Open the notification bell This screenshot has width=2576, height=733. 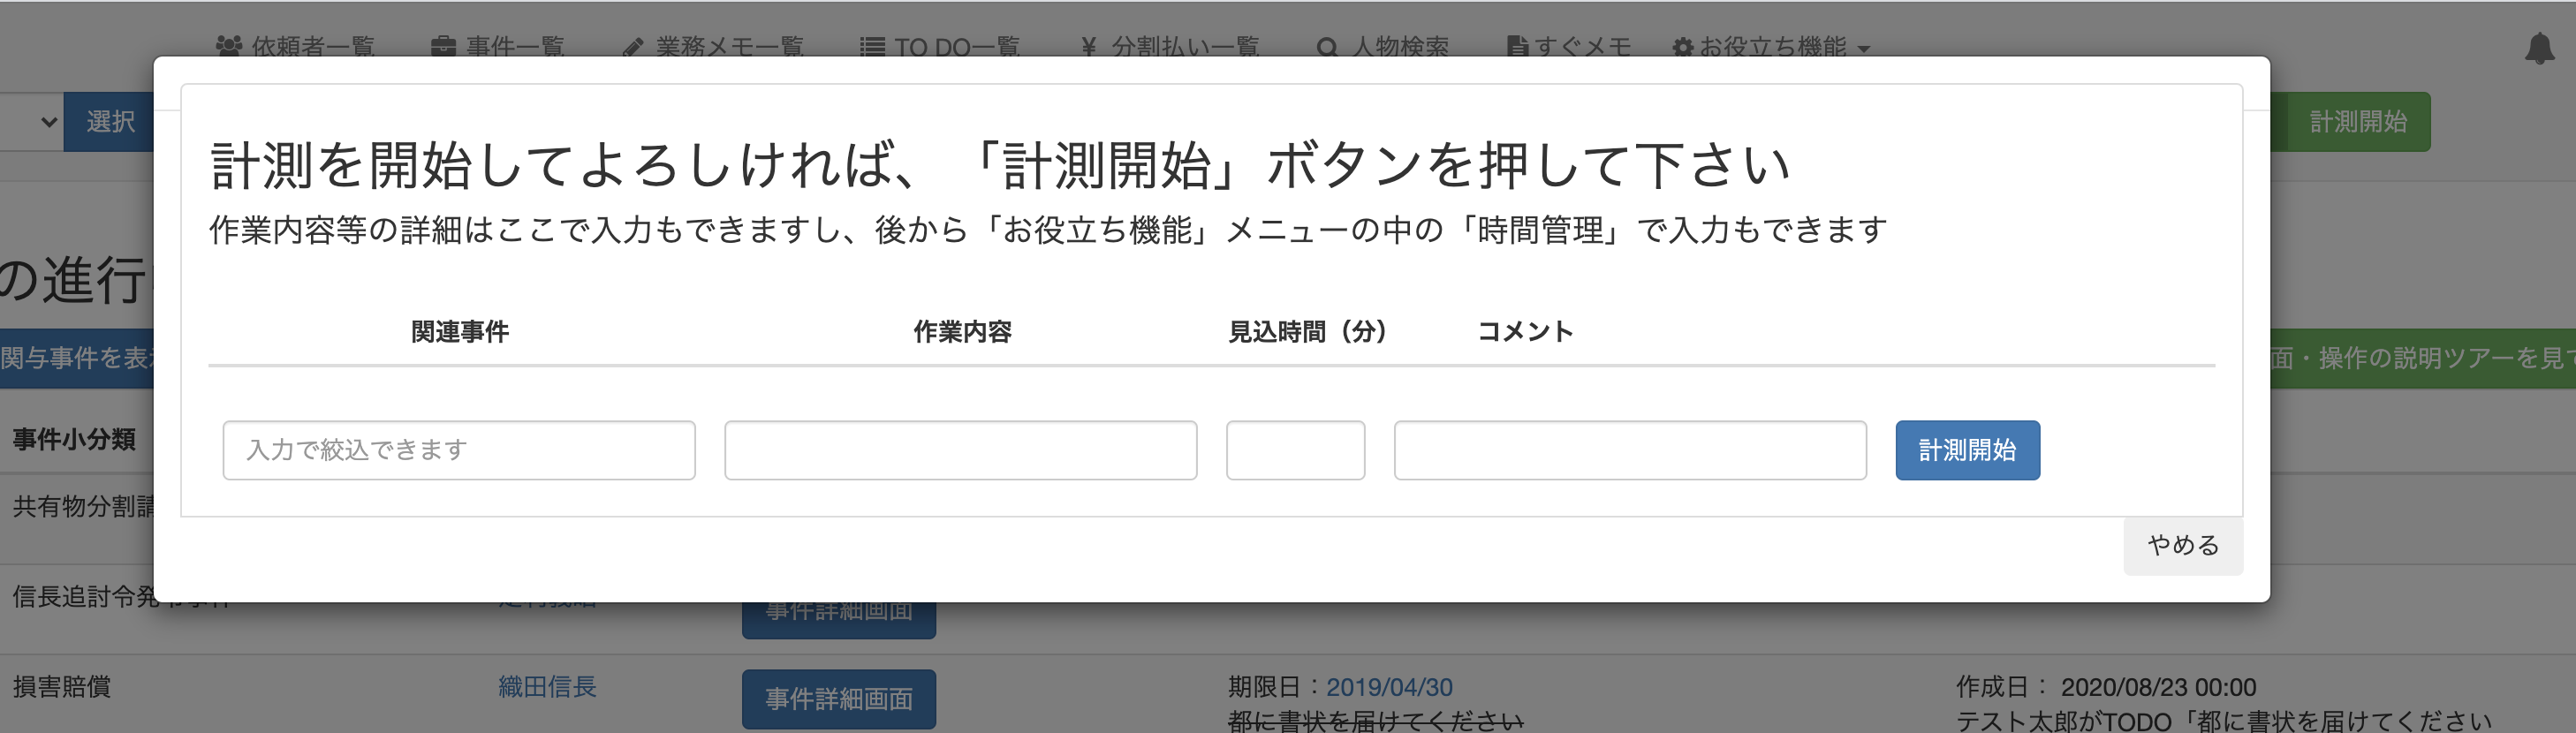tap(2539, 48)
